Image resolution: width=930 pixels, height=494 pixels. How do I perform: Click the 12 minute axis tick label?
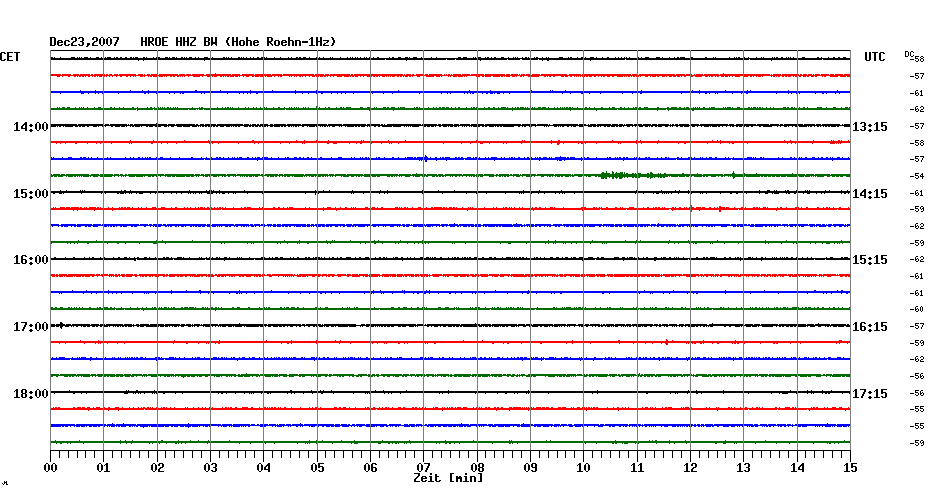coord(690,467)
